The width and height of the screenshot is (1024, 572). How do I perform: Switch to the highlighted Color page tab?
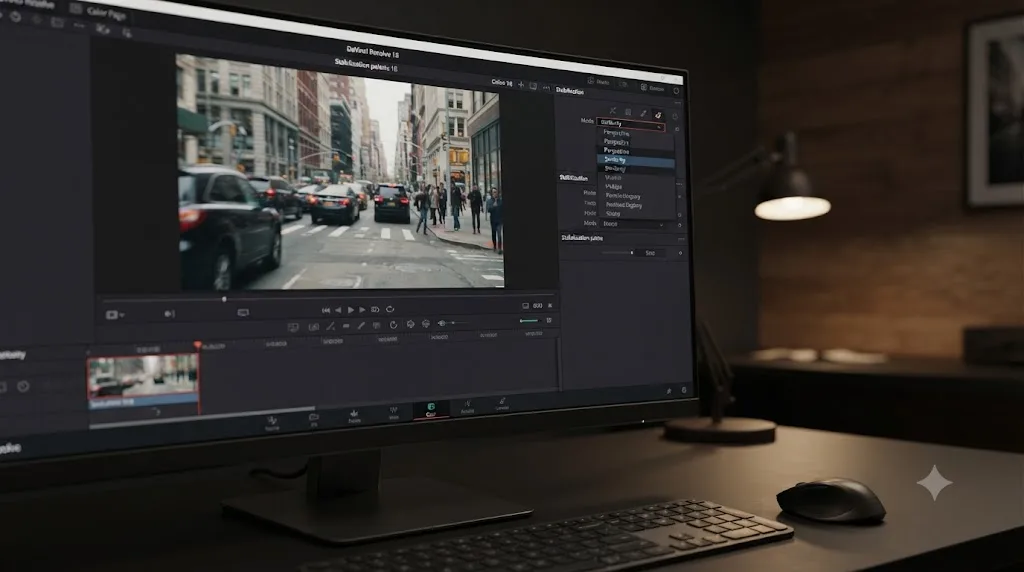coord(430,410)
